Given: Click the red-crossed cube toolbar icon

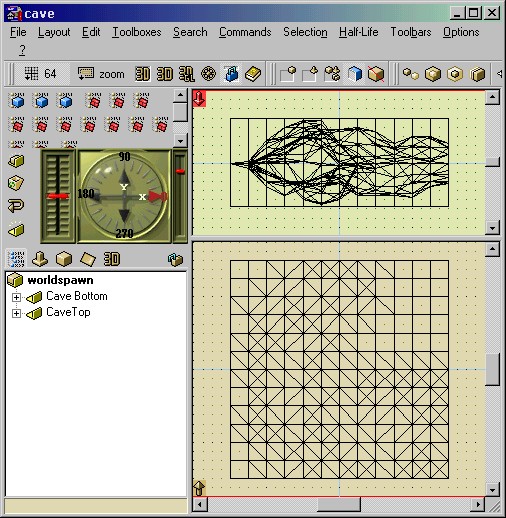Looking at the screenshot, I should [376, 74].
